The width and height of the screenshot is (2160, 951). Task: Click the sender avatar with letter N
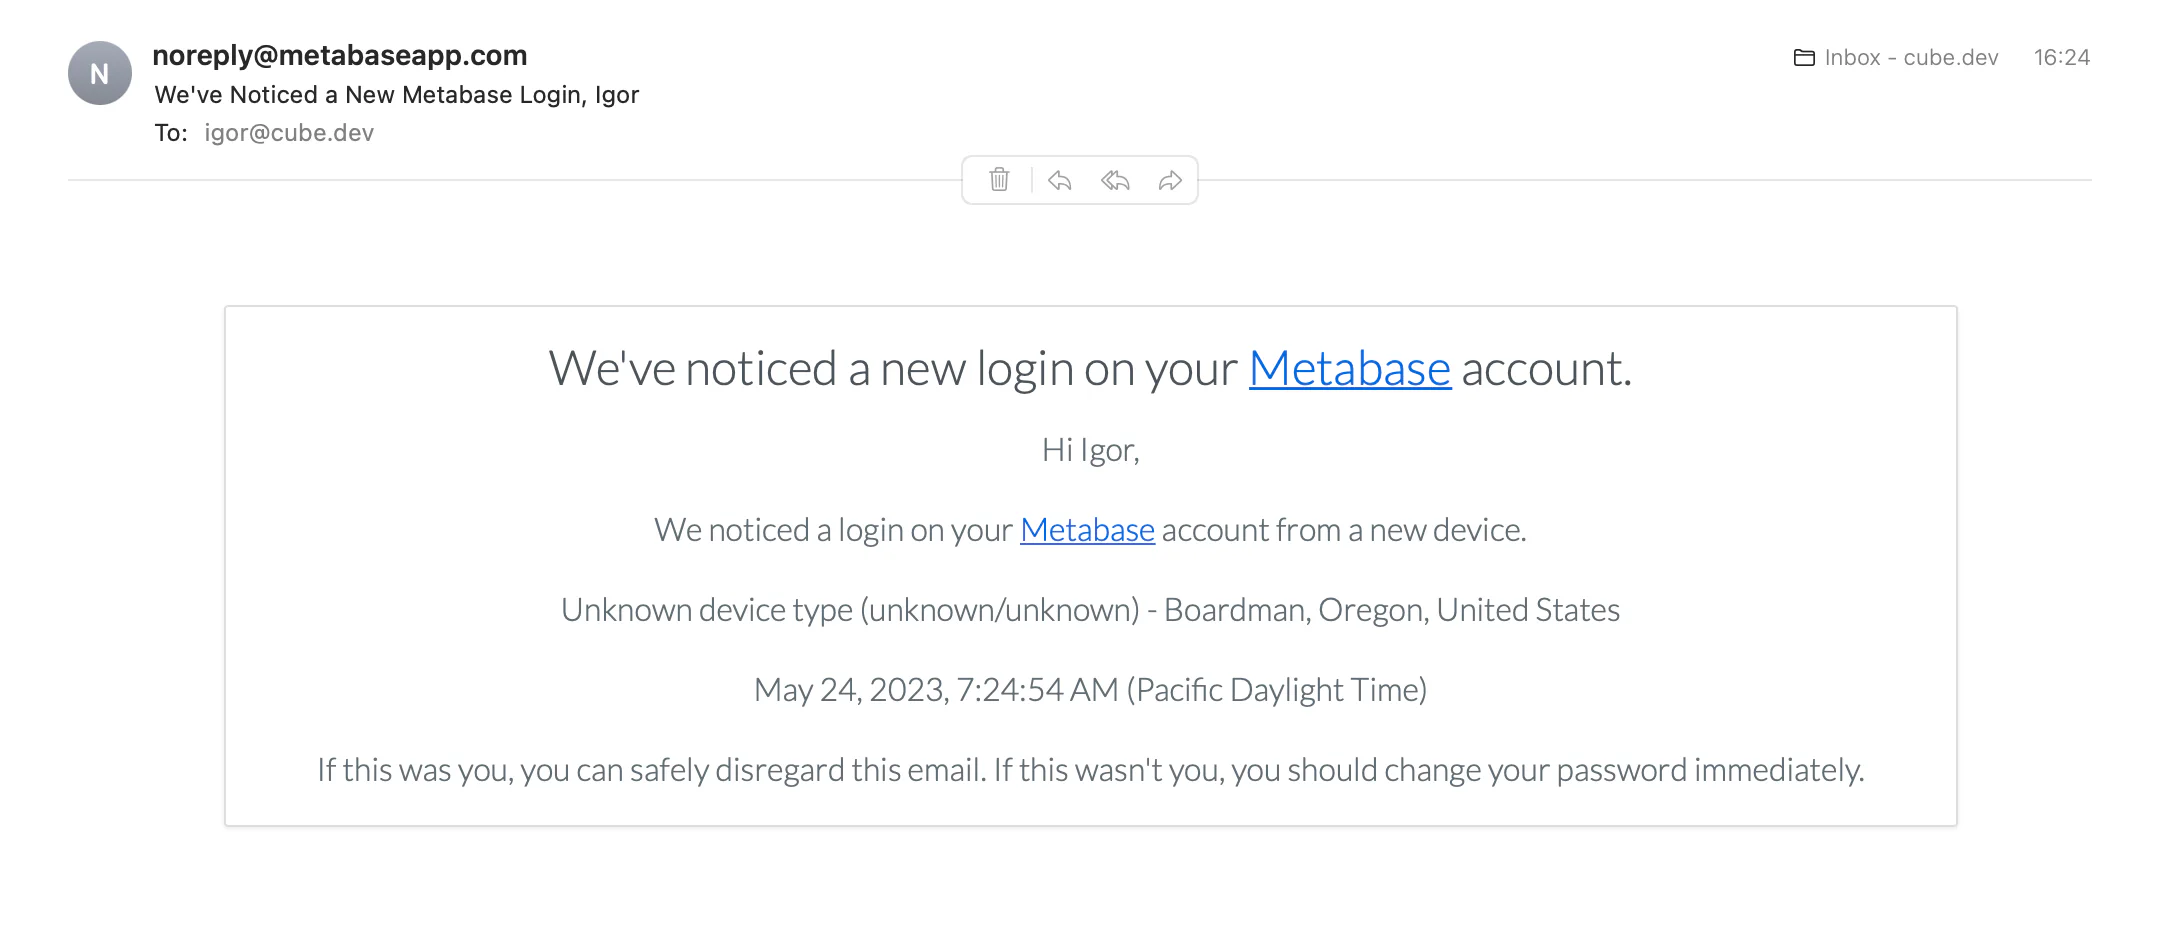[x=100, y=73]
